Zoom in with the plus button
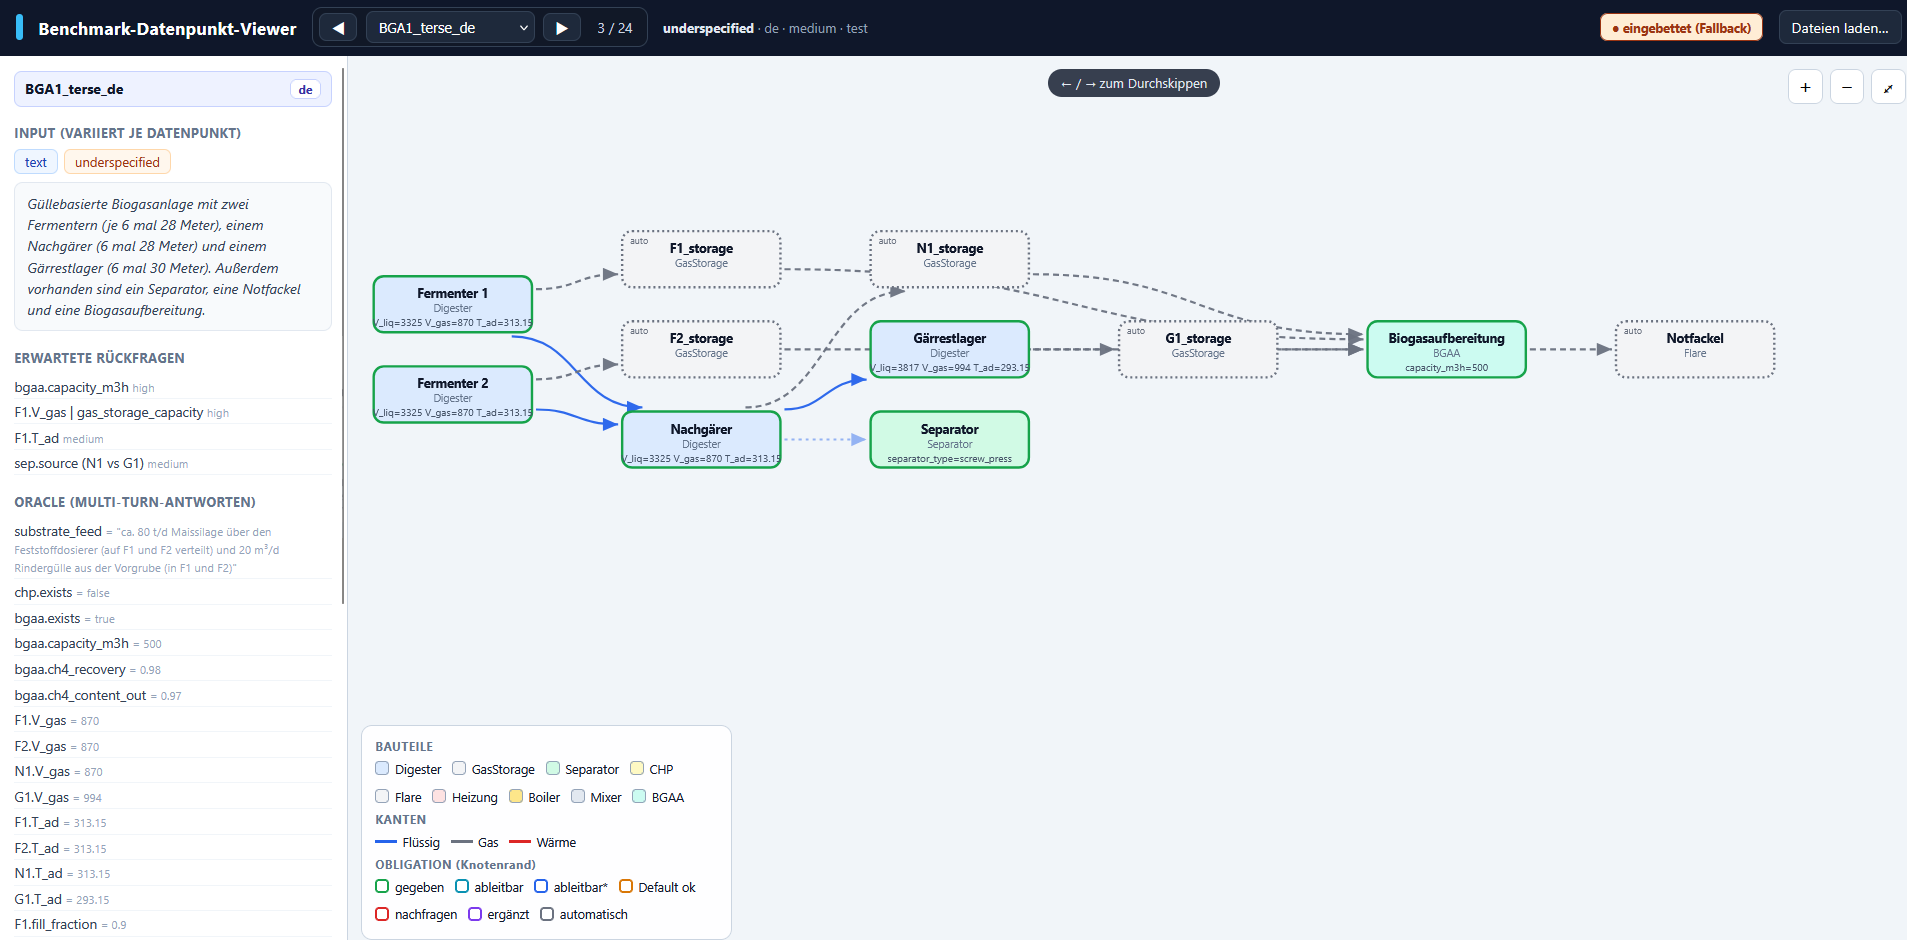Viewport: 1907px width, 940px height. pyautogui.click(x=1805, y=87)
